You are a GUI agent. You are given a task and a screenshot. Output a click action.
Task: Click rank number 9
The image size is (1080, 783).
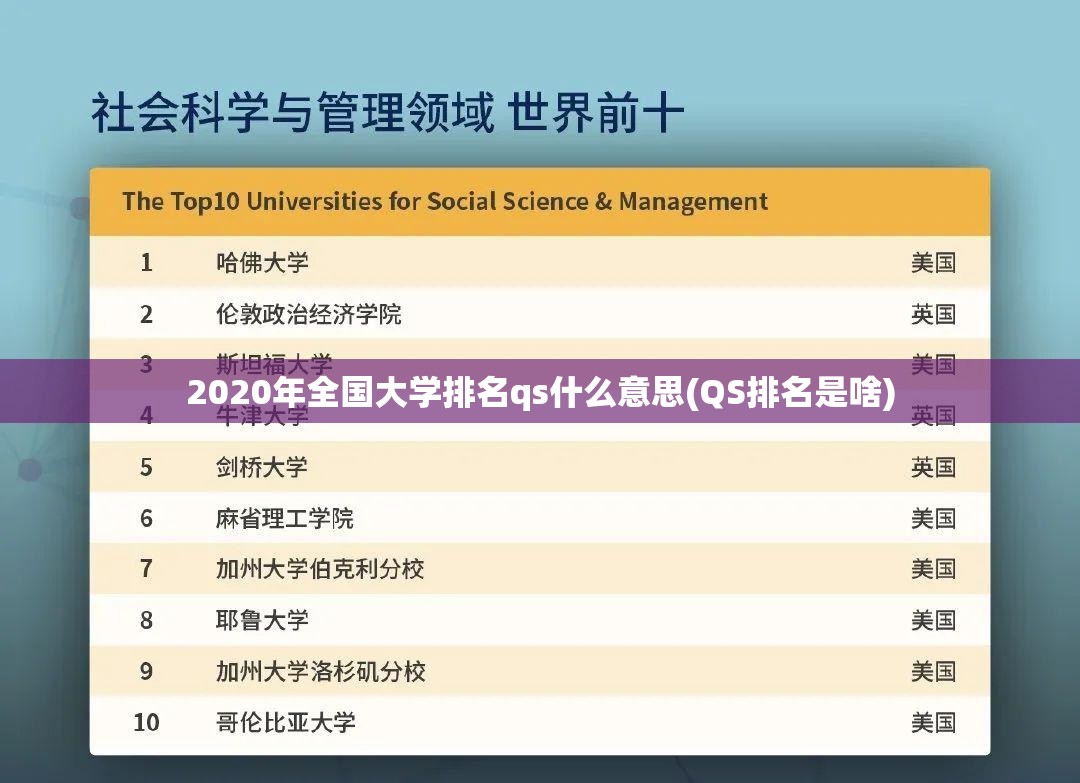146,671
